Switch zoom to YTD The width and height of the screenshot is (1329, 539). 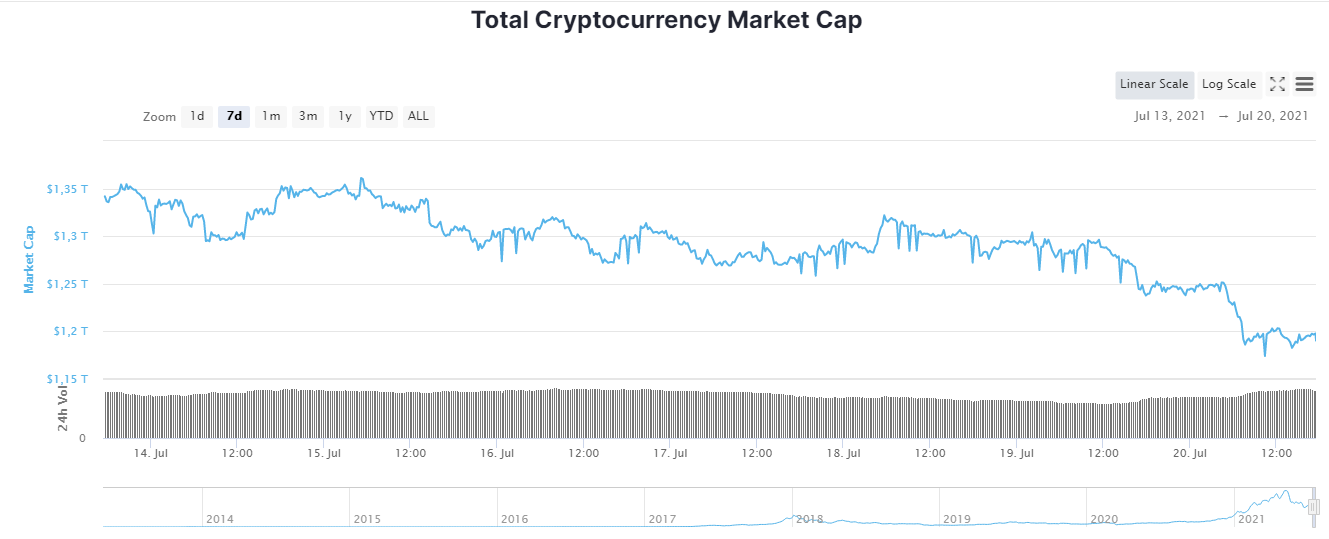pos(381,116)
